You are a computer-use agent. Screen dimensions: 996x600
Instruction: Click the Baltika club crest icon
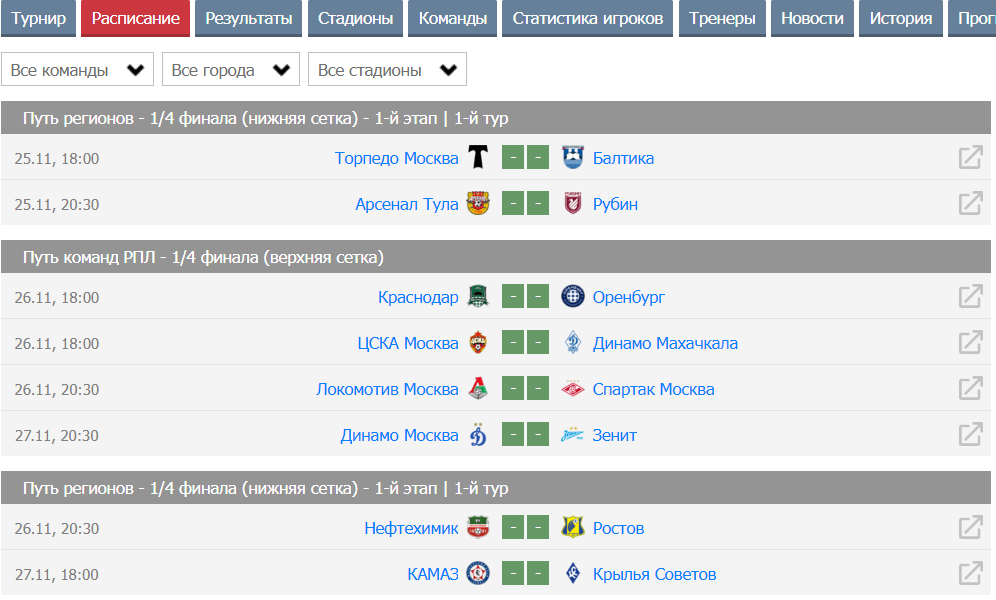[x=572, y=158]
